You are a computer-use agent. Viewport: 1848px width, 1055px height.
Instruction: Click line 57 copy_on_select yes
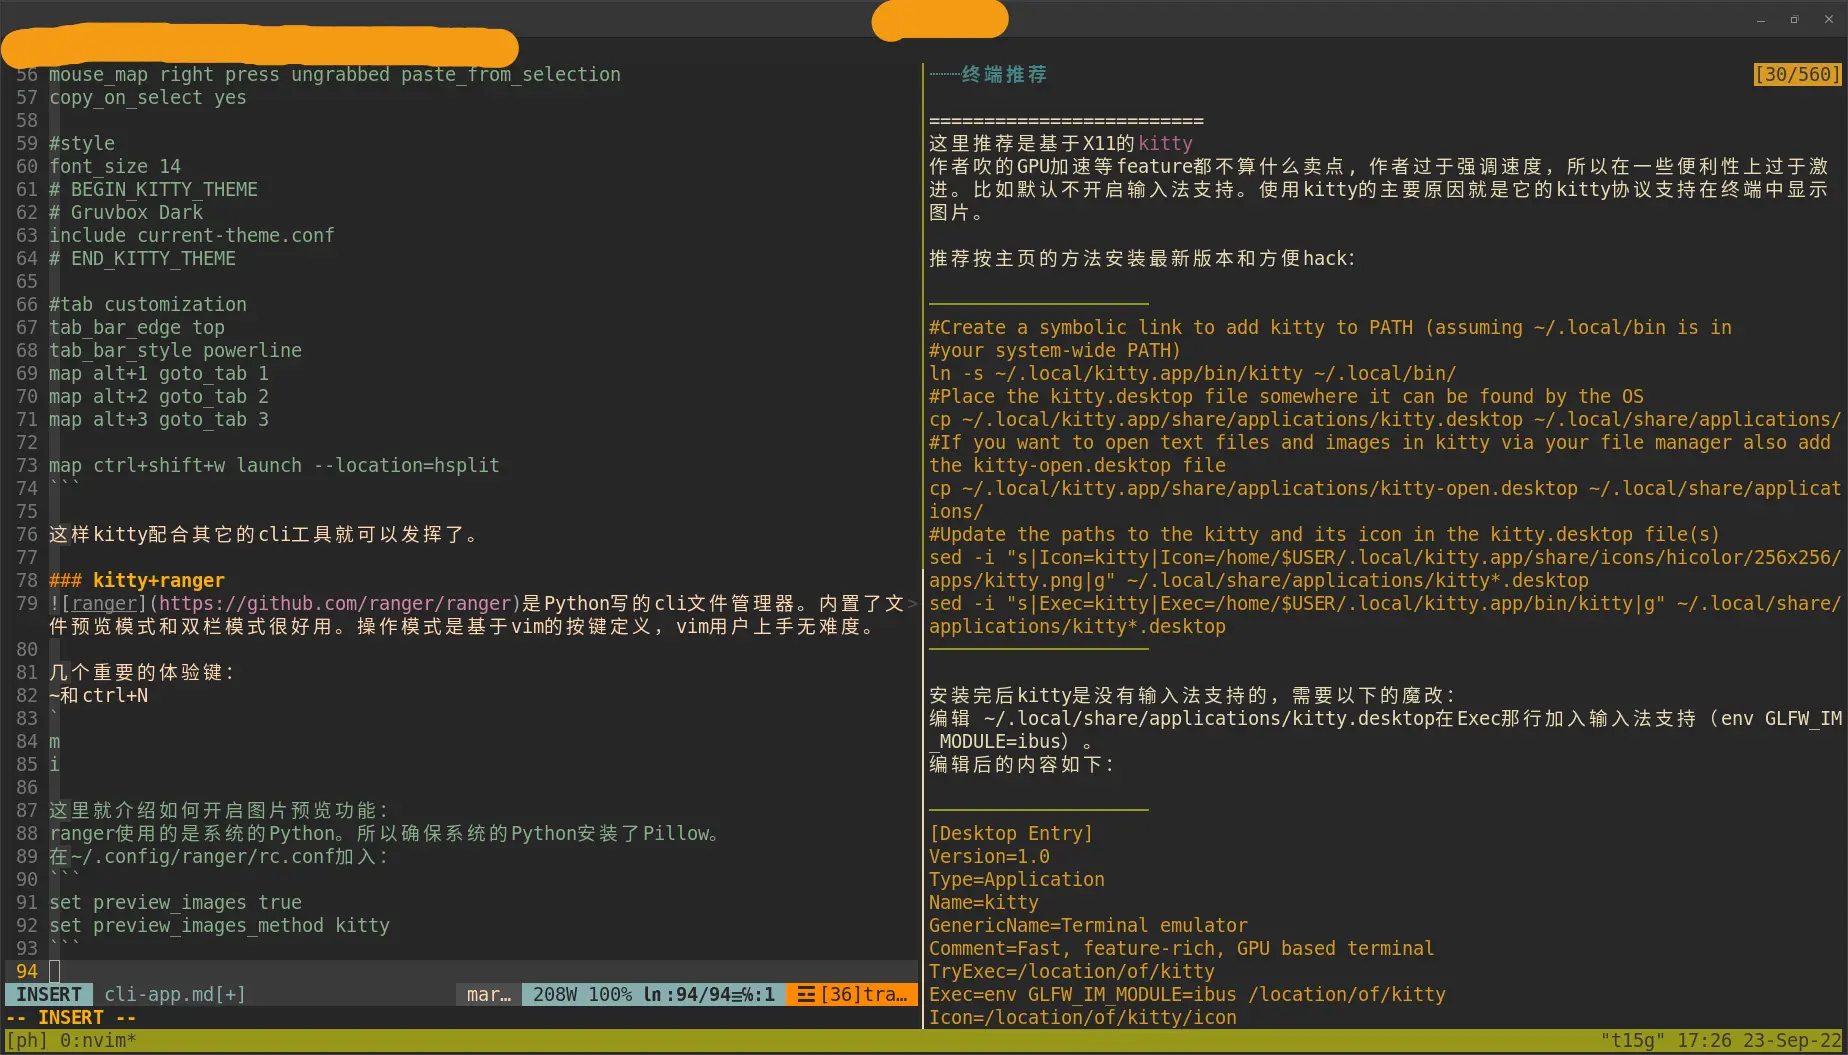(x=148, y=97)
